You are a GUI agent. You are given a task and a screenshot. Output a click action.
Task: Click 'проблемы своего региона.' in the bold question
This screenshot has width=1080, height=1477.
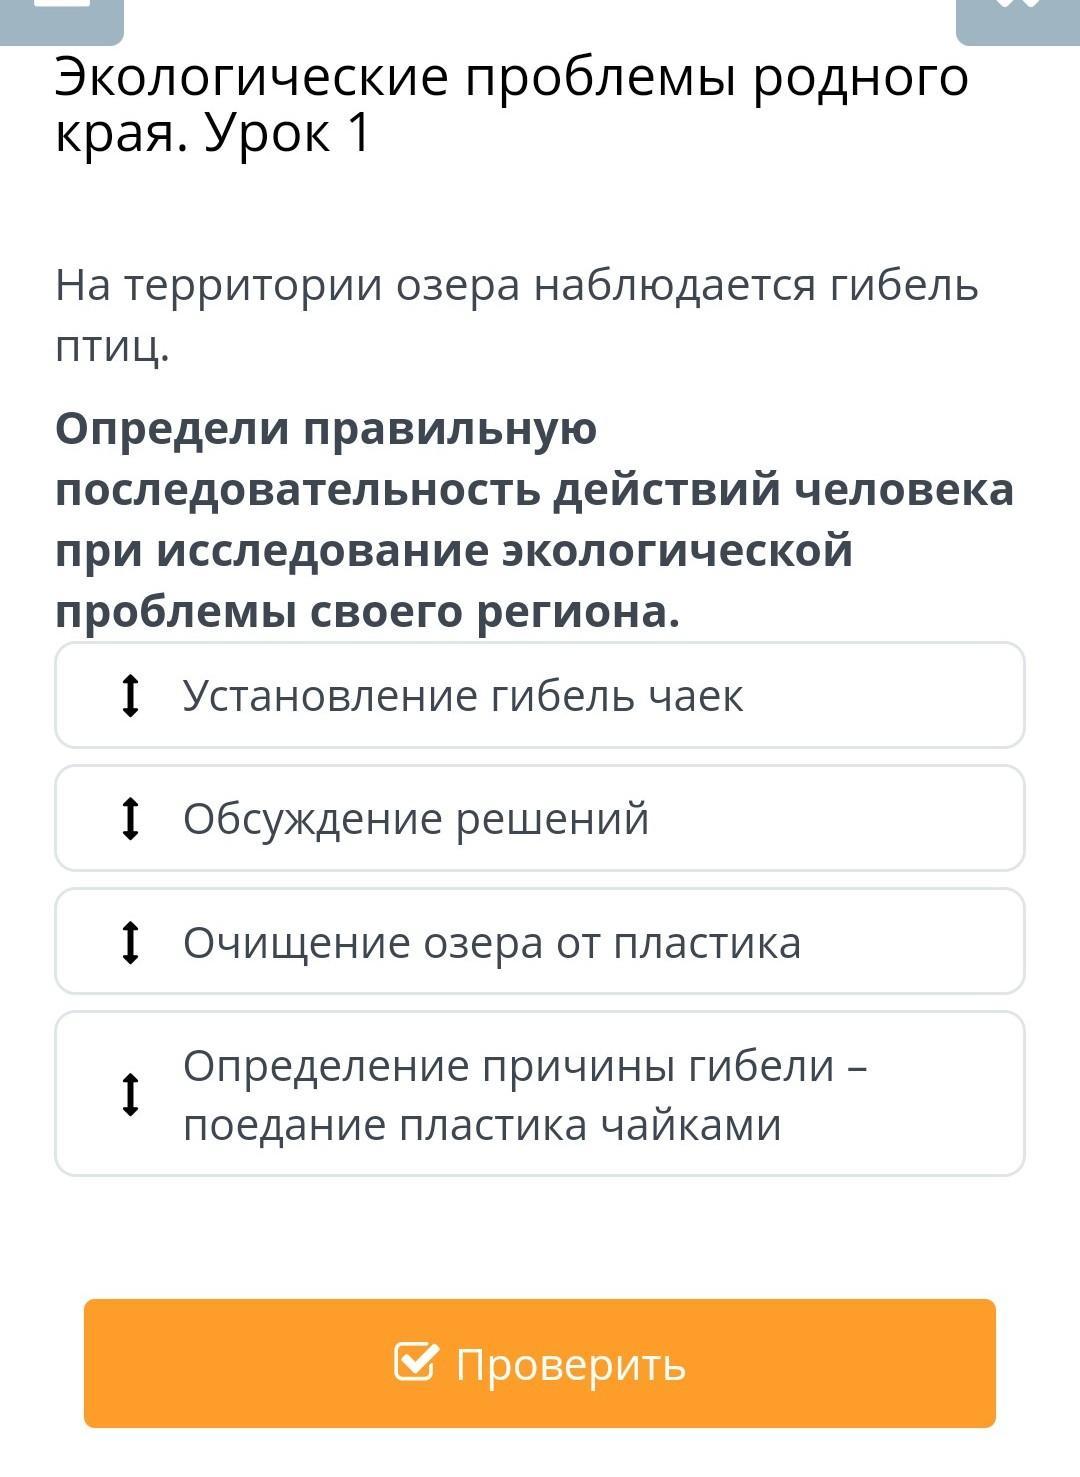click(367, 612)
